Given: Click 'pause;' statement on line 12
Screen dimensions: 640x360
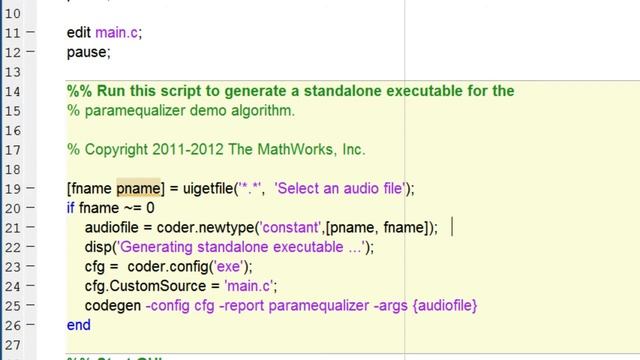Looking at the screenshot, I should coord(89,53).
